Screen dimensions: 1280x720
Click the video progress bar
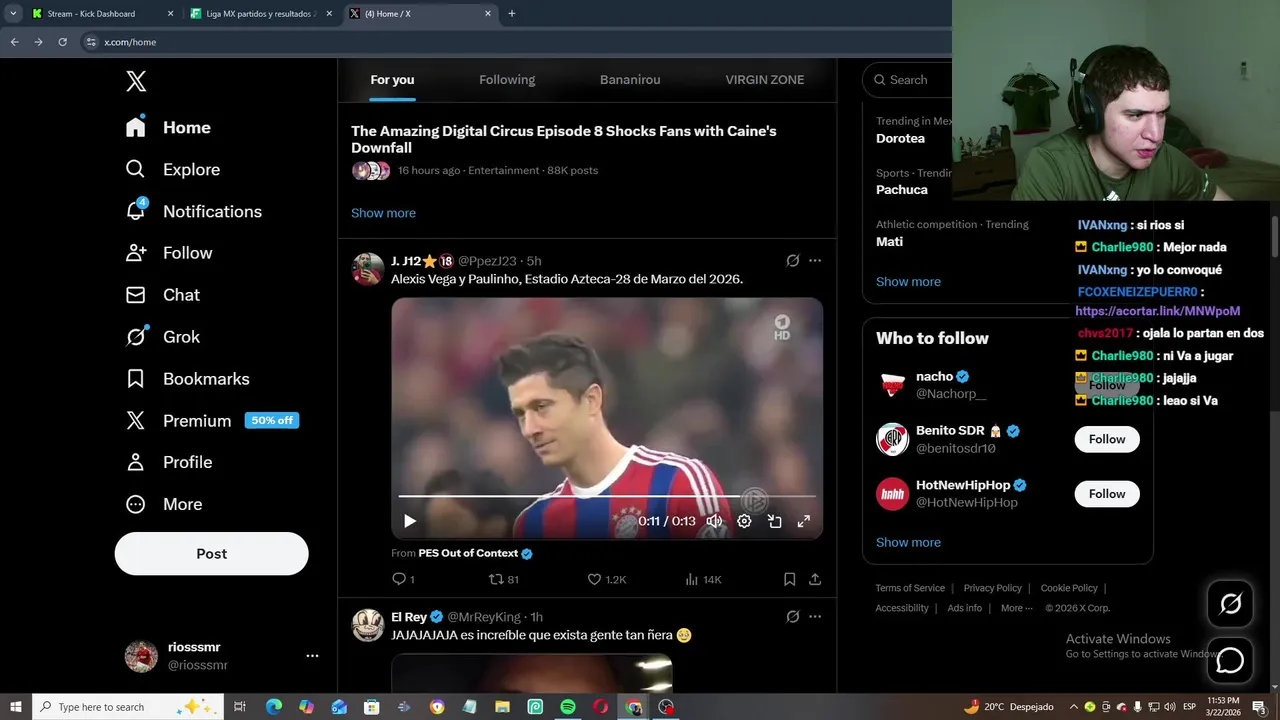607,496
